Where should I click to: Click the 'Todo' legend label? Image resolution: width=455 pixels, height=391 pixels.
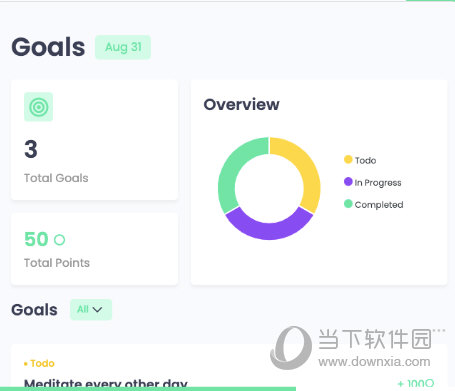(x=365, y=160)
